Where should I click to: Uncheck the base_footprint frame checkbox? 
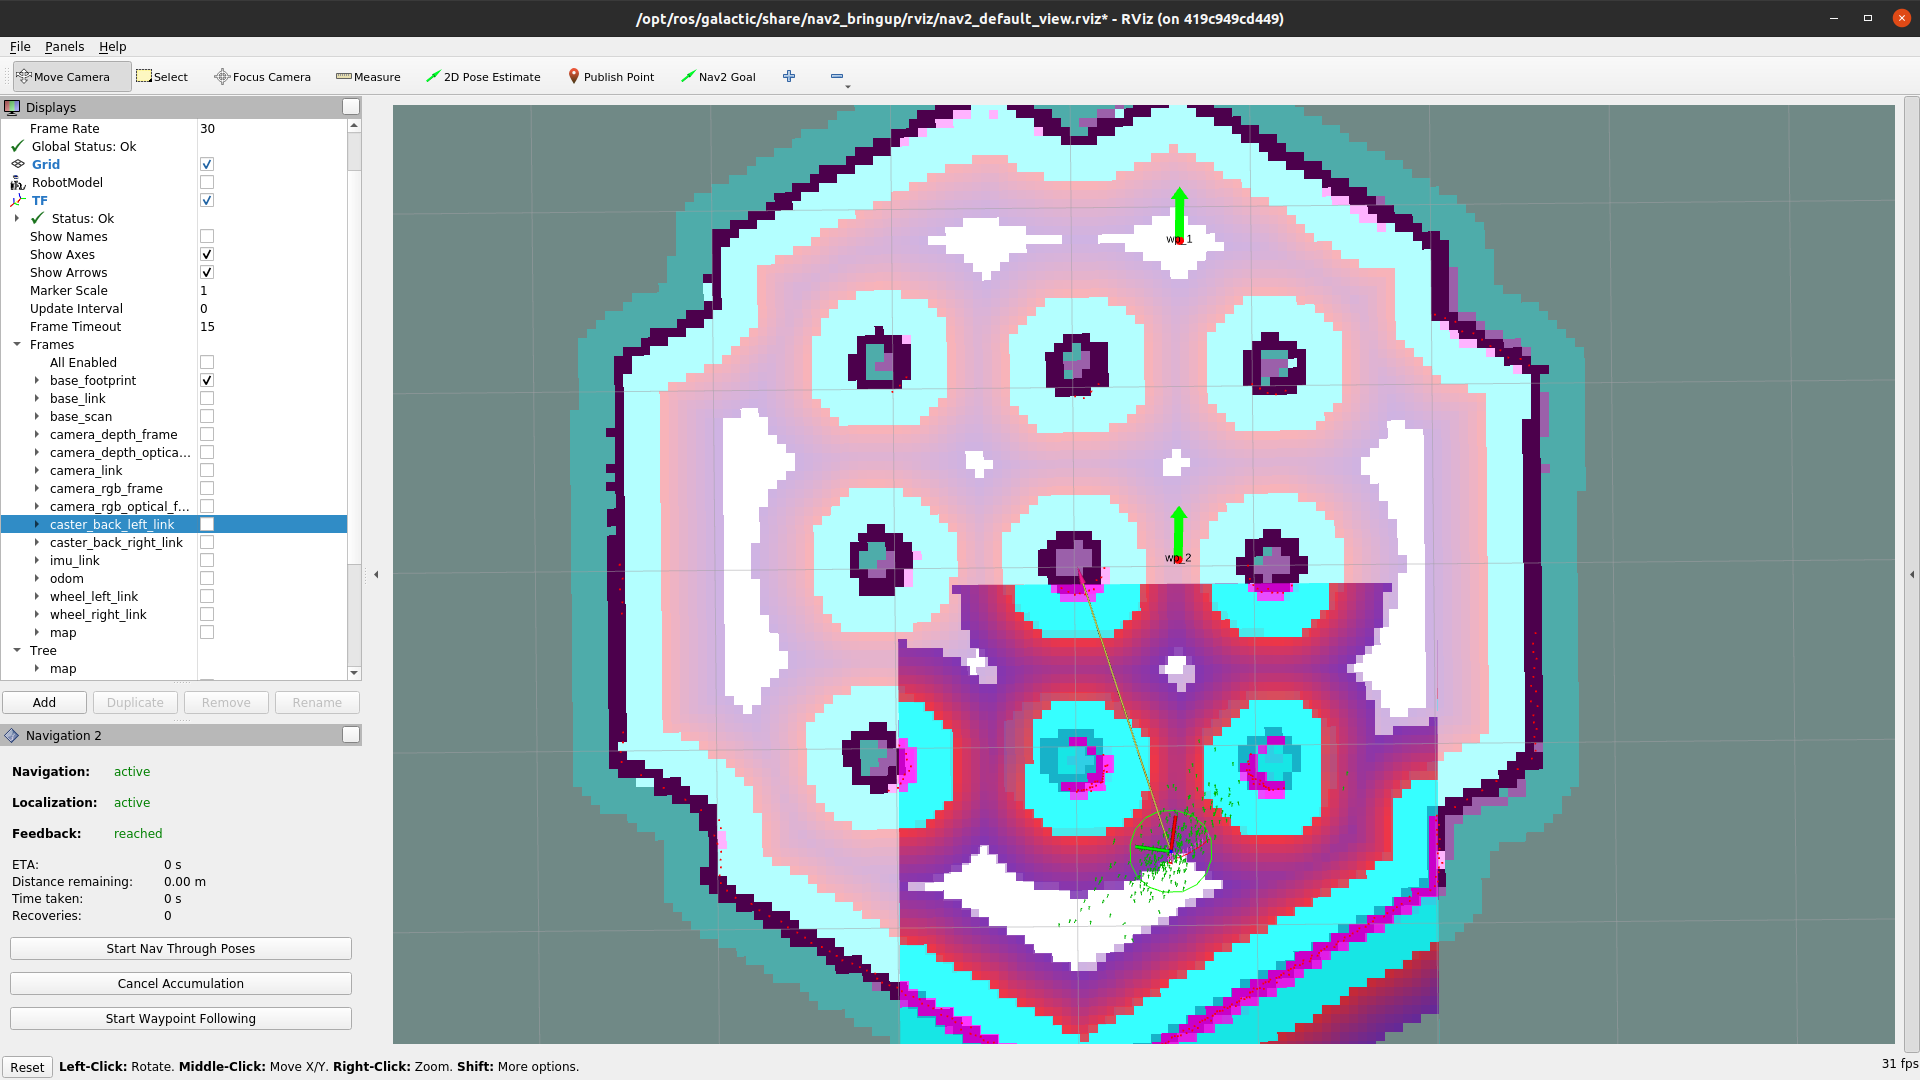(x=207, y=380)
